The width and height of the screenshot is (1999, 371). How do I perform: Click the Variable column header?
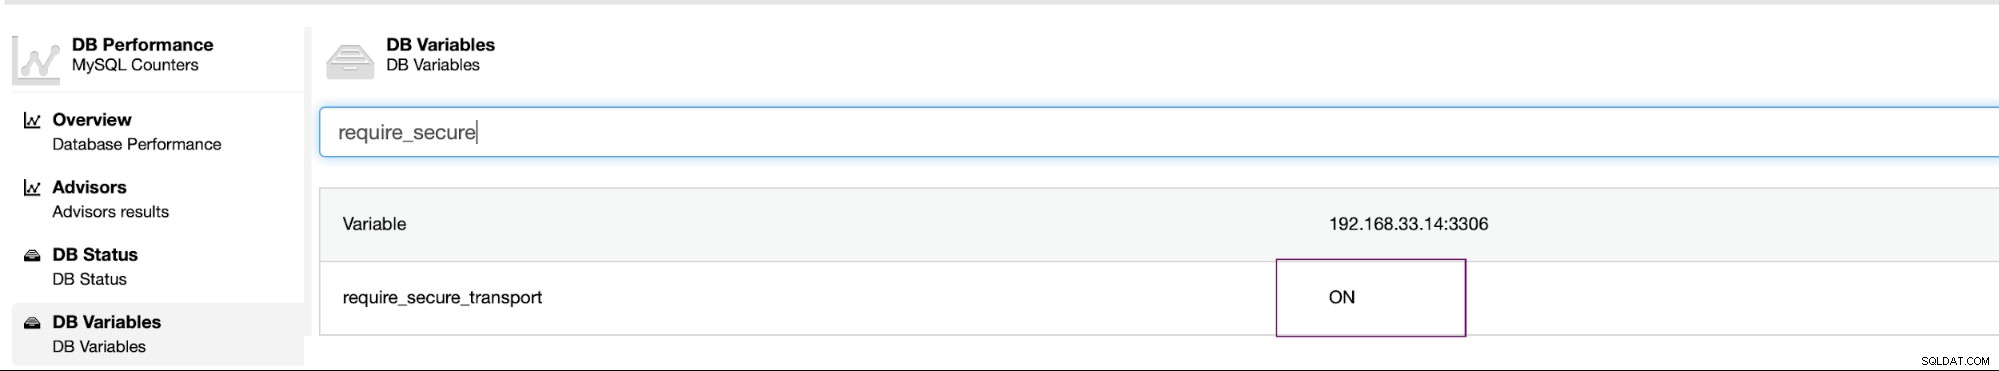point(374,224)
